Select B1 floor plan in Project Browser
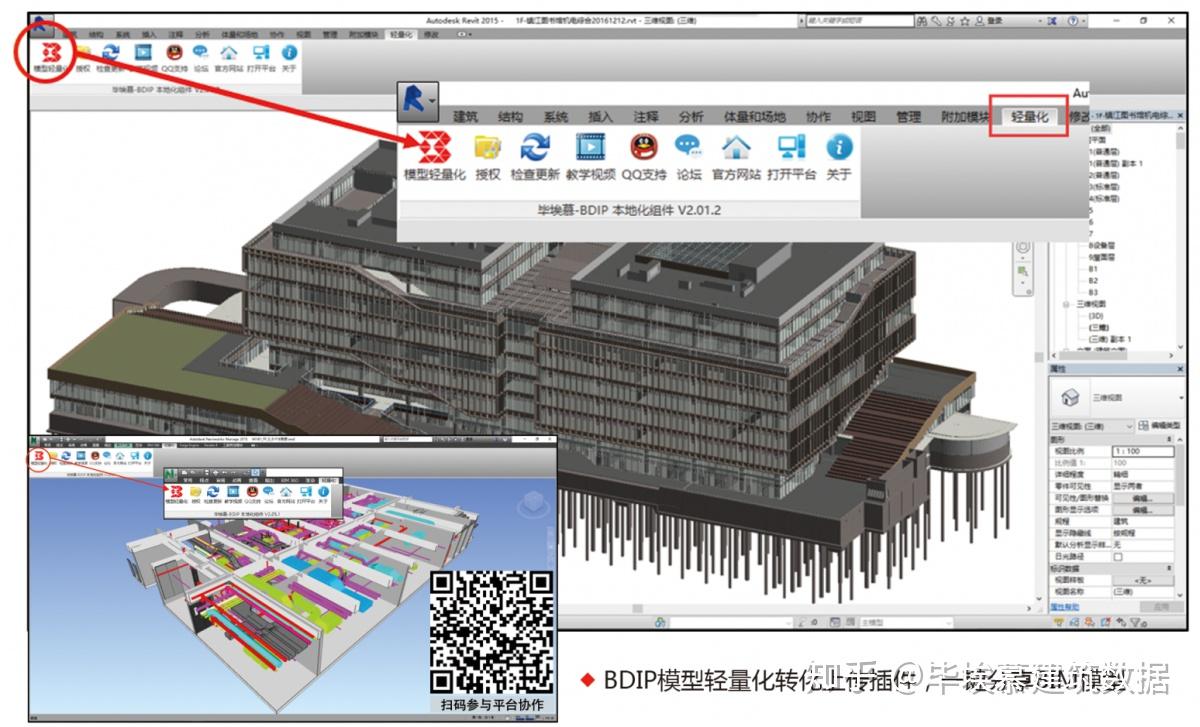The image size is (1200, 727). [x=1093, y=269]
